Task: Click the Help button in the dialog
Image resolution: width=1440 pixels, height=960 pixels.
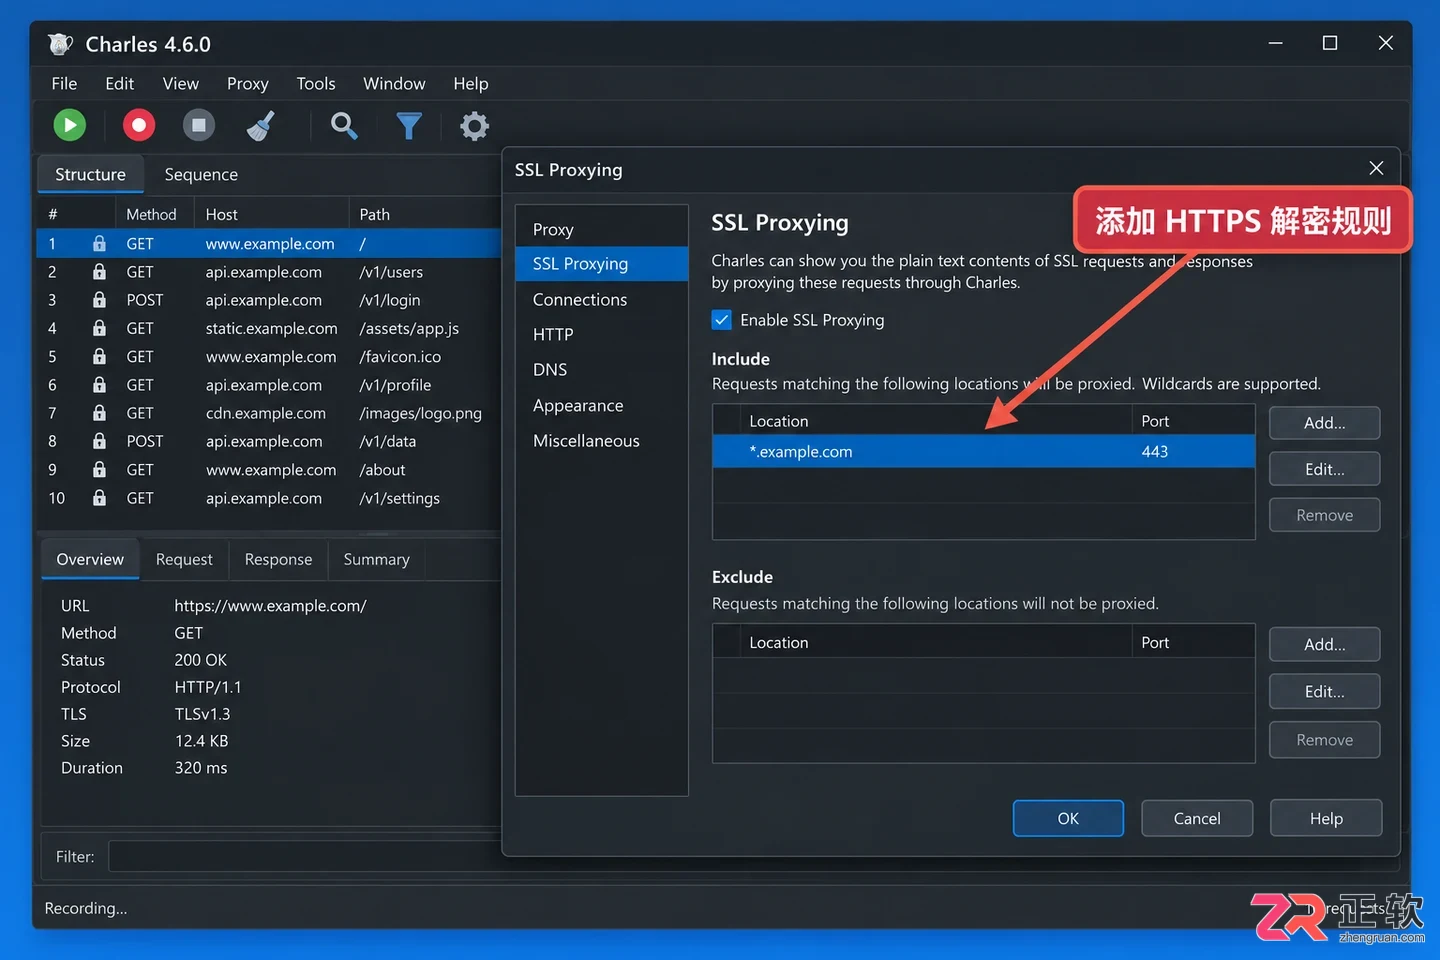Action: 1326,818
